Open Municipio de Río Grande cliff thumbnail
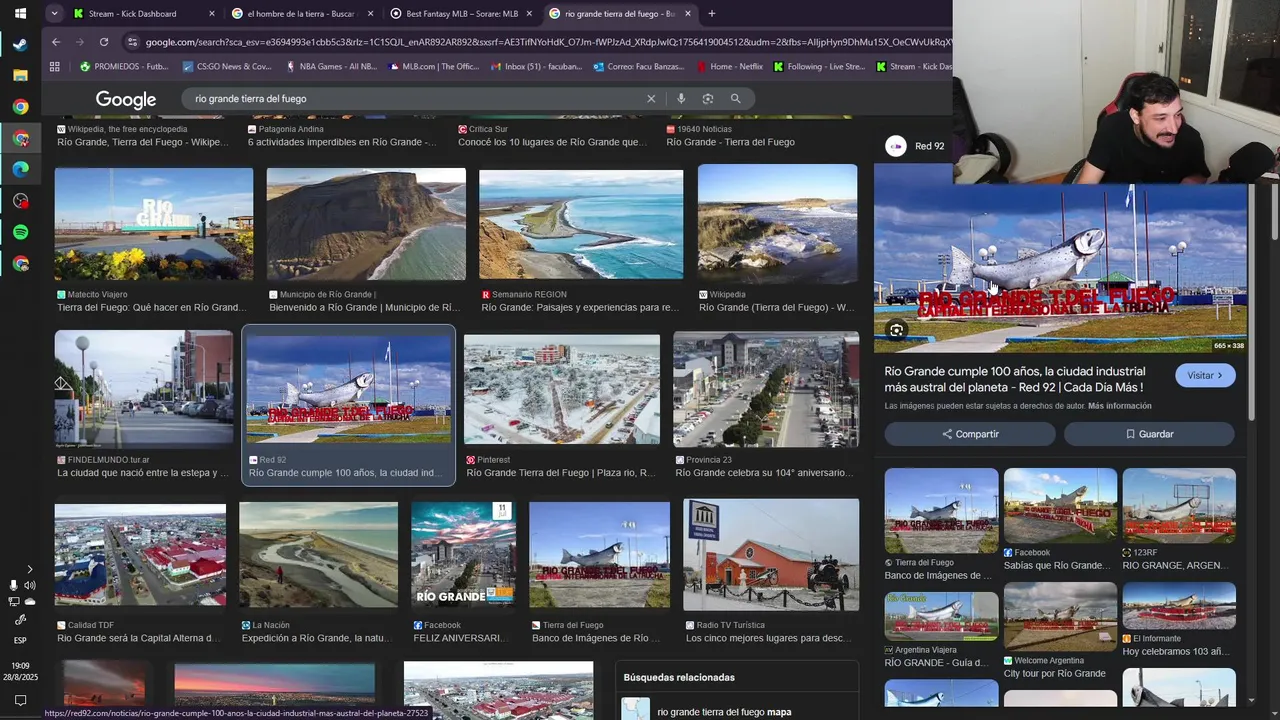Viewport: 1280px width, 720px height. 366,224
